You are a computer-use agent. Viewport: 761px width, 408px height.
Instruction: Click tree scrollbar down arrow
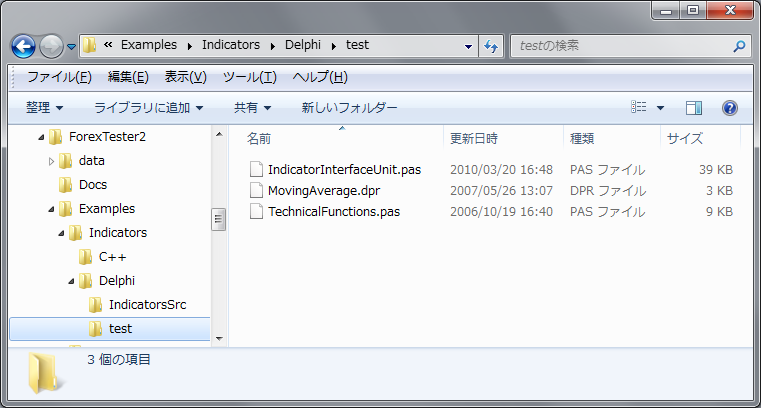point(219,339)
